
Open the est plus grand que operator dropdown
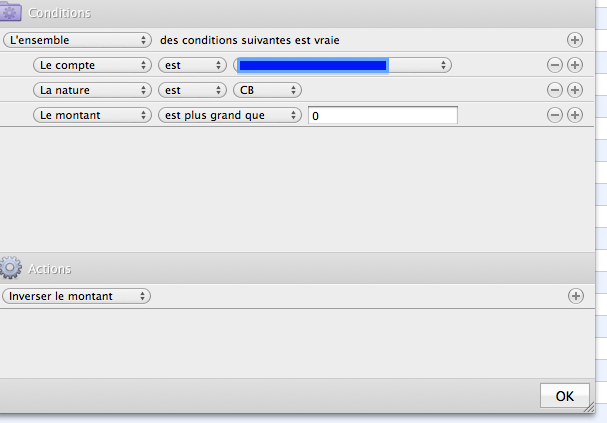pyautogui.click(x=230, y=115)
